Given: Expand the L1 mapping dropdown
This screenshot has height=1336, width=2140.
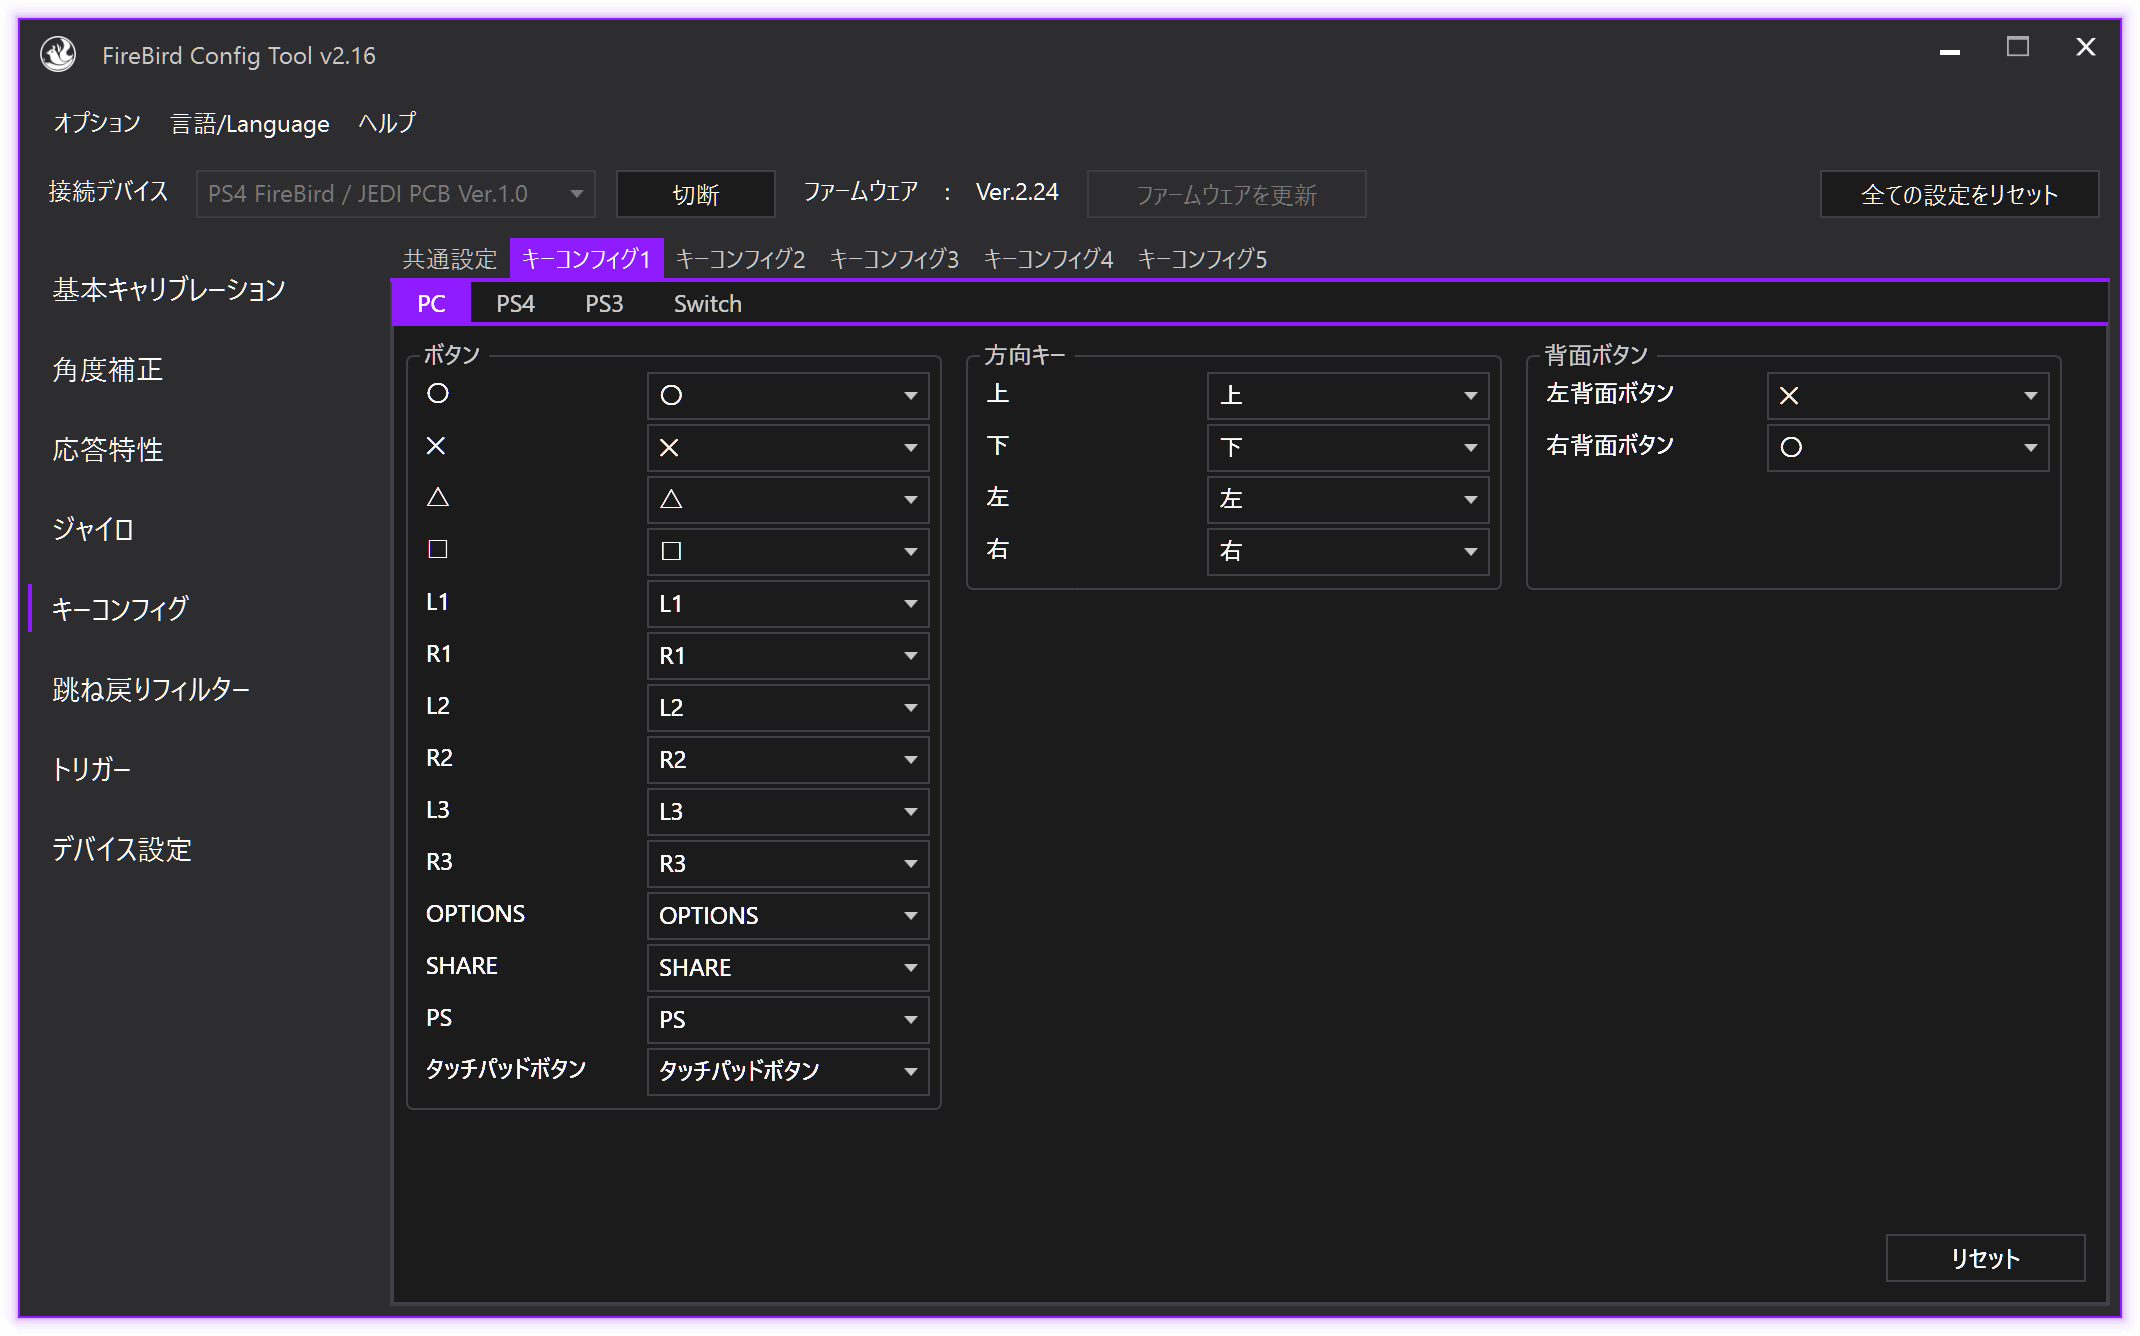Looking at the screenshot, I should 787,604.
